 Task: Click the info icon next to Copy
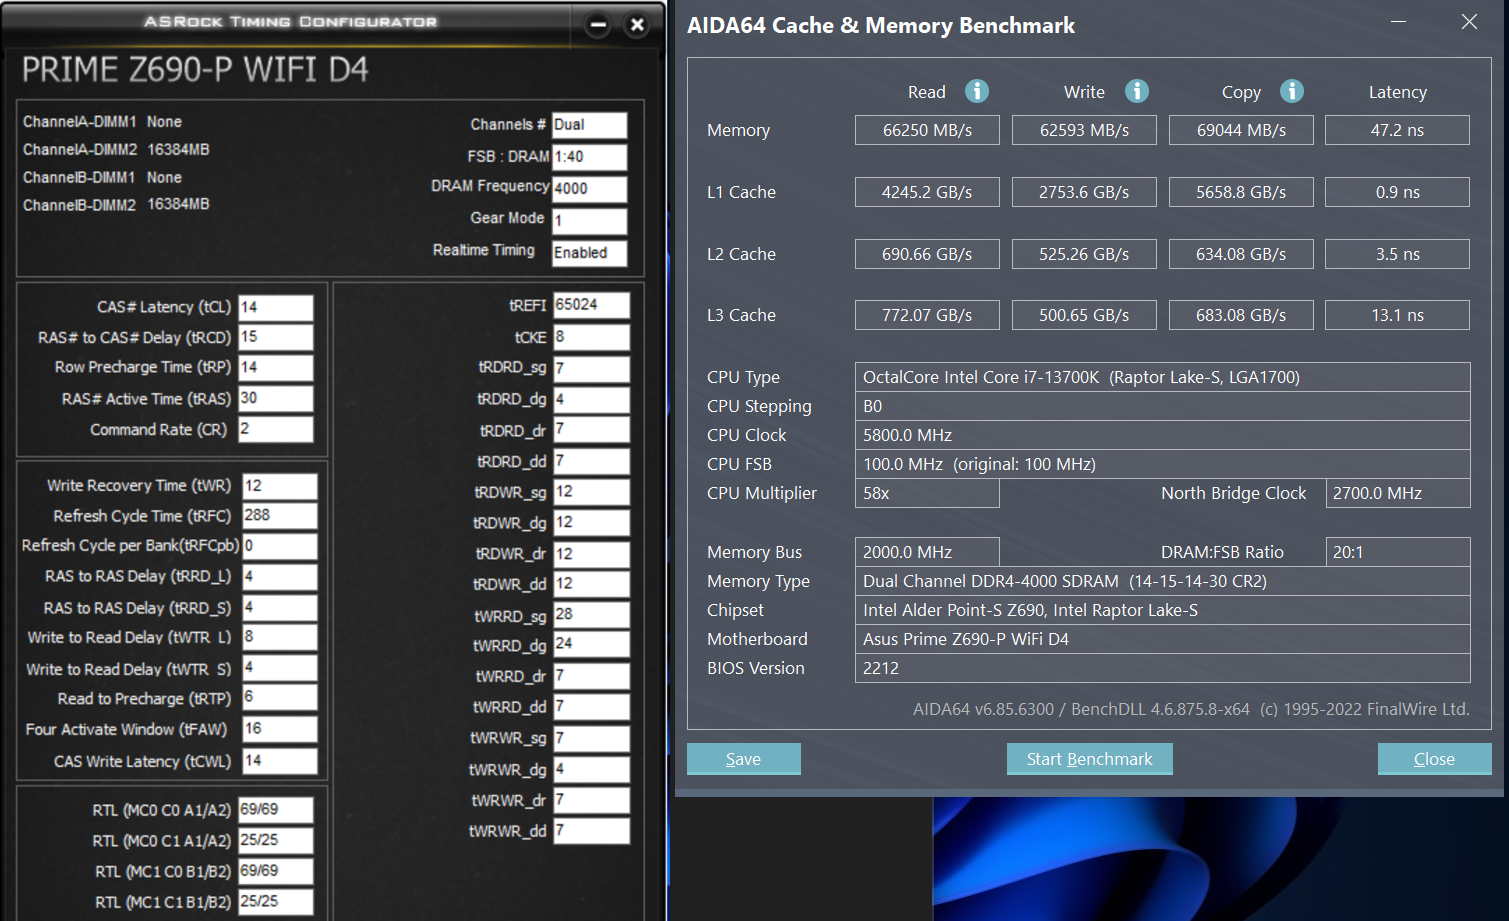coord(1292,91)
